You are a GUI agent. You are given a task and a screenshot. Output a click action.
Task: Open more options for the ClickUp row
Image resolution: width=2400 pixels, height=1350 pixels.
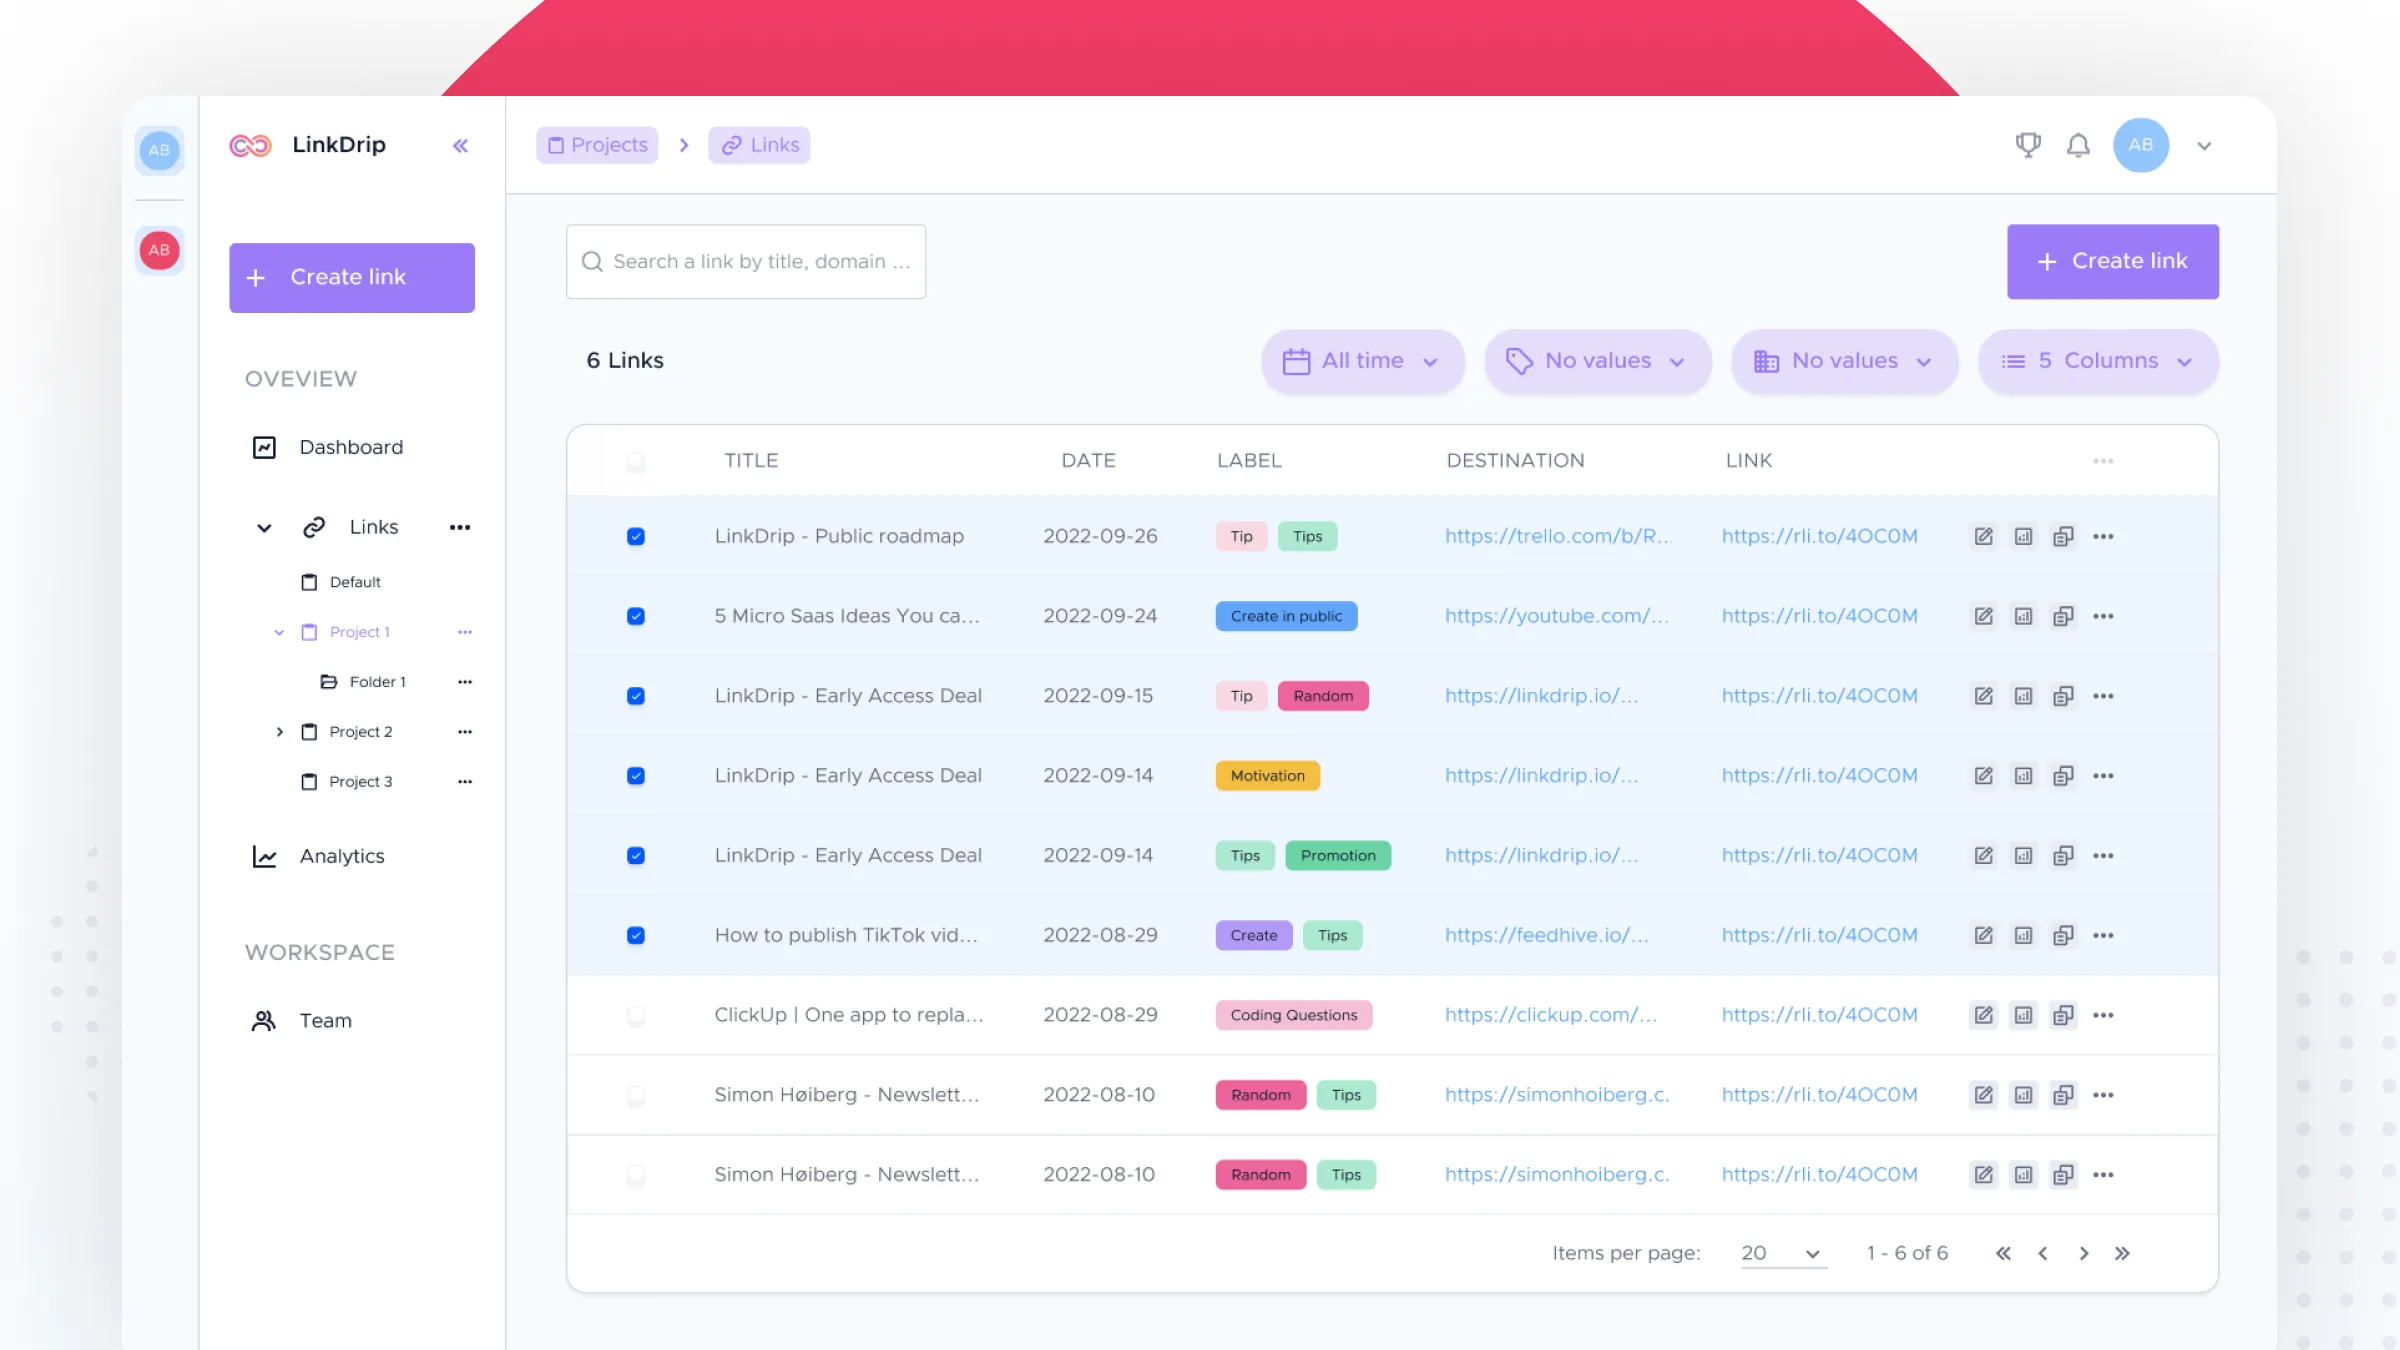(2103, 1015)
